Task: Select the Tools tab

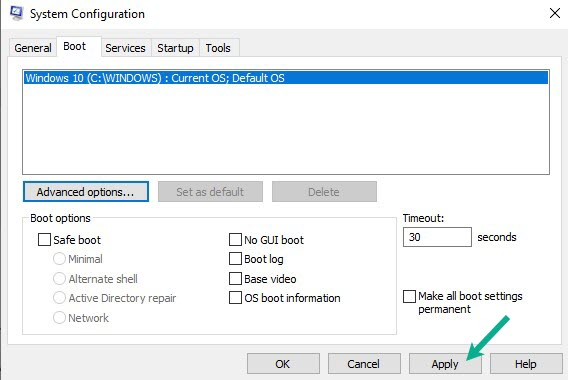Action: [218, 48]
